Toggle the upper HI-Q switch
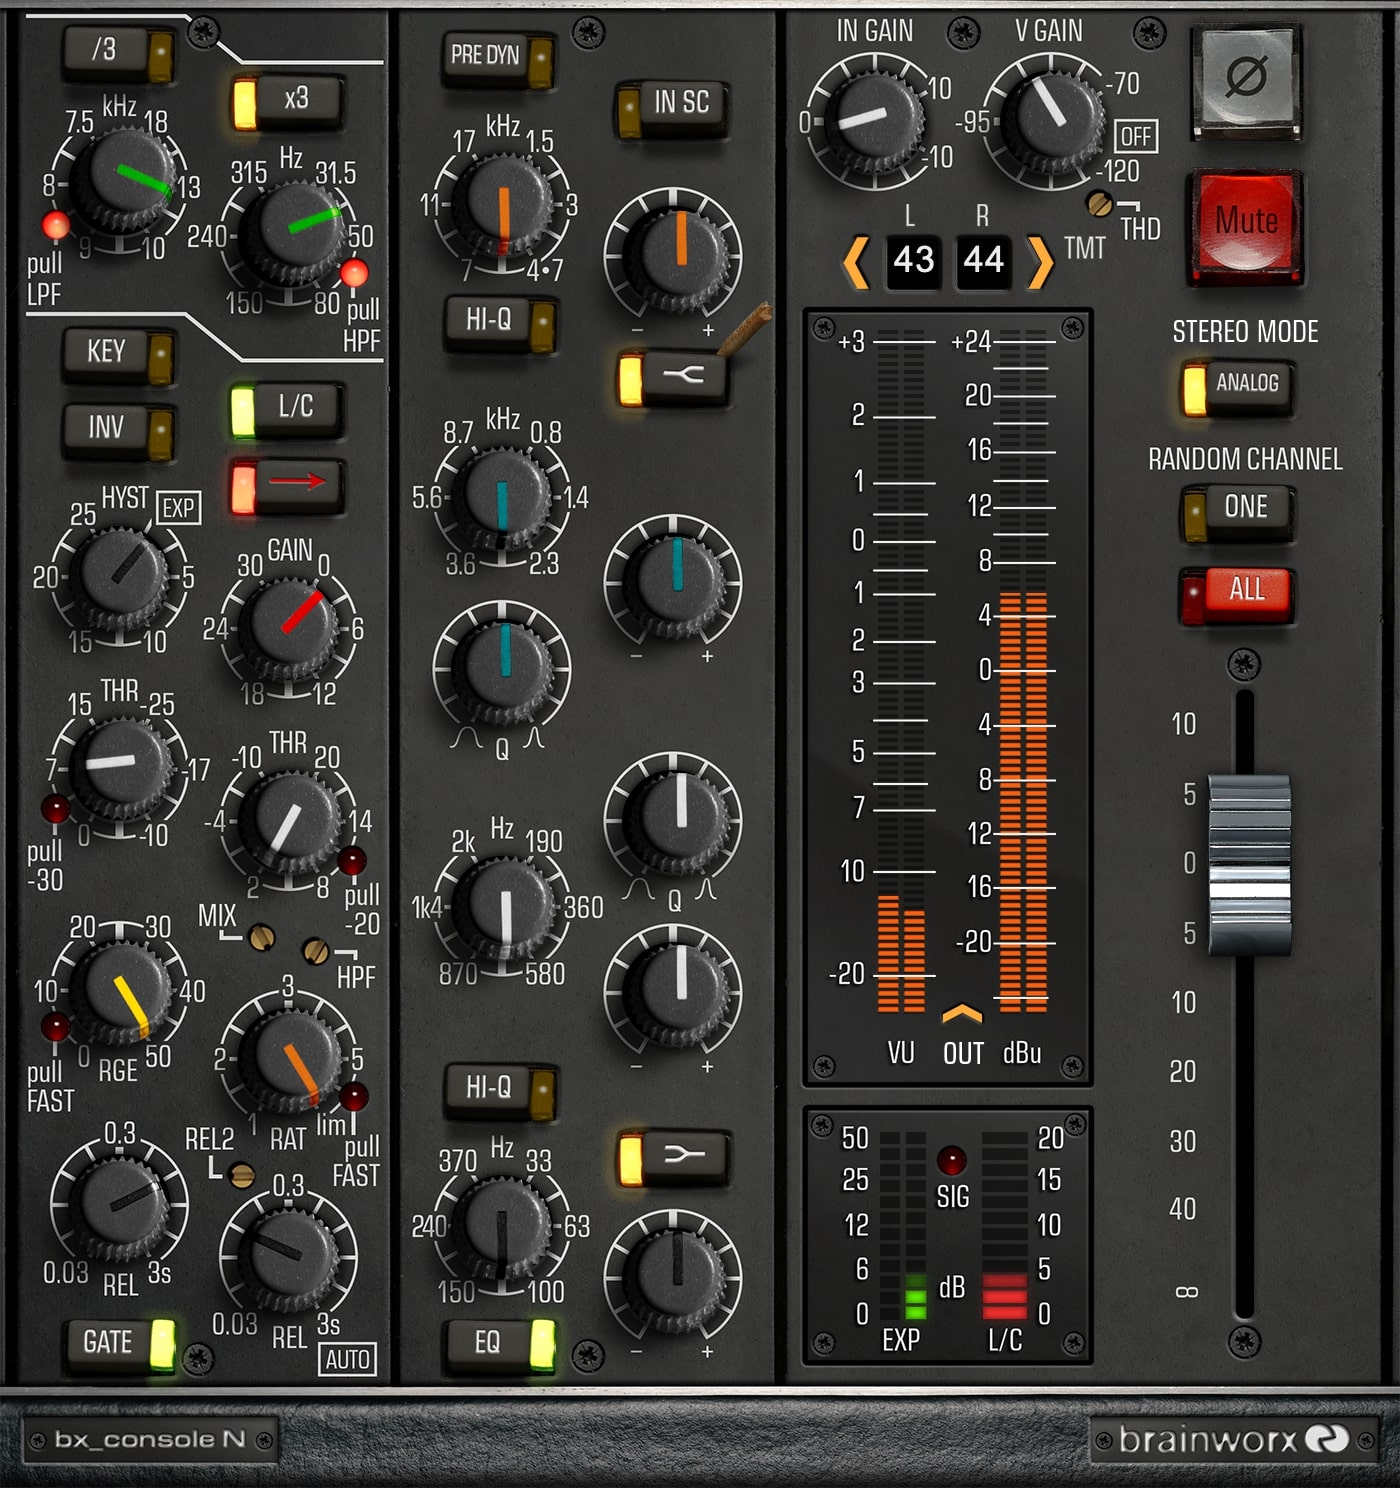This screenshot has height=1488, width=1400. 499,324
